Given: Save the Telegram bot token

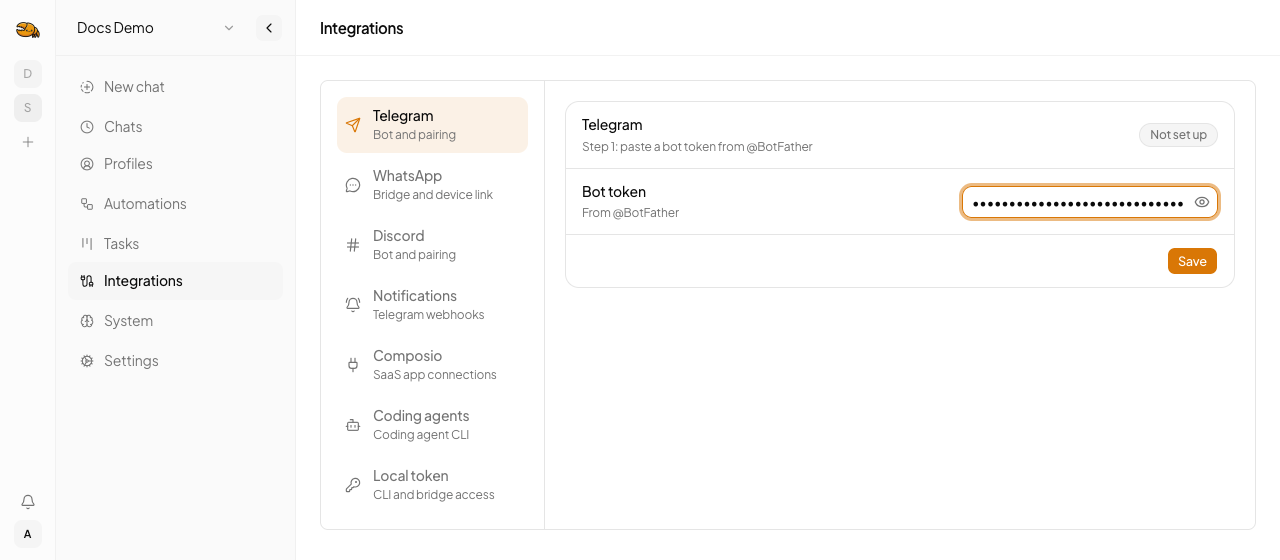Looking at the screenshot, I should point(1192,261).
